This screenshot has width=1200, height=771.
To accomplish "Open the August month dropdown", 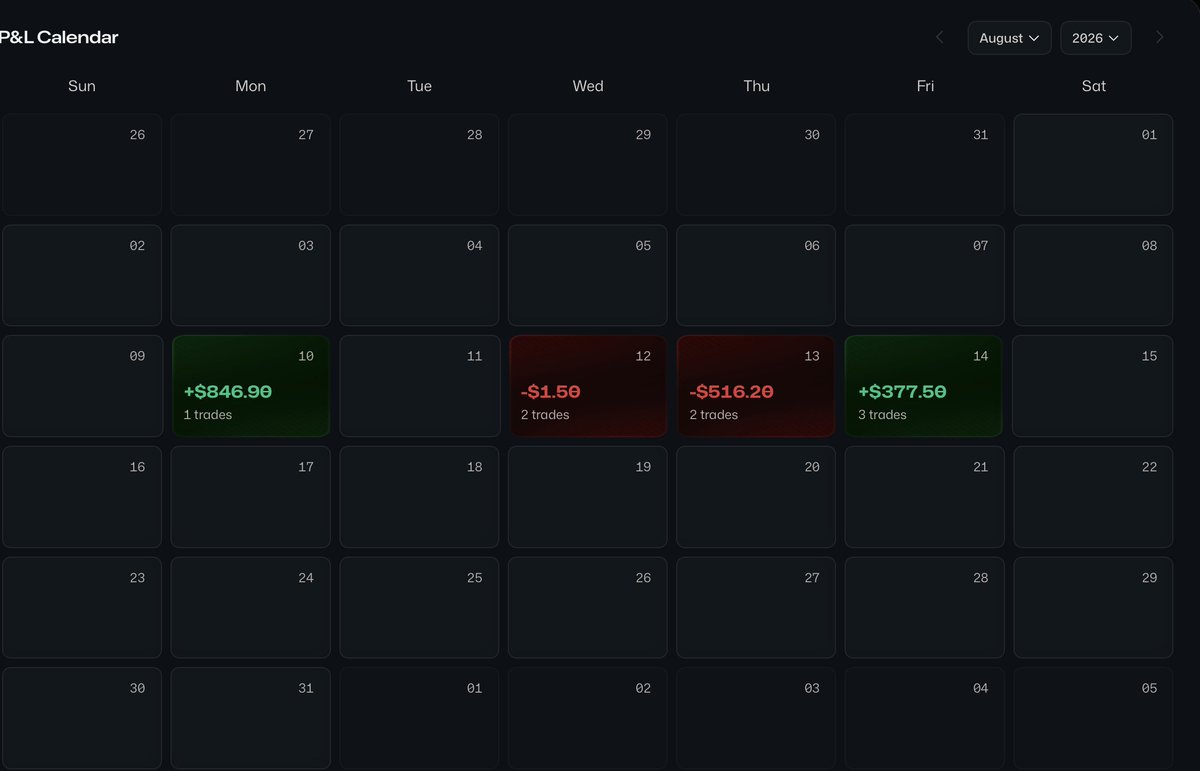I will point(1009,38).
